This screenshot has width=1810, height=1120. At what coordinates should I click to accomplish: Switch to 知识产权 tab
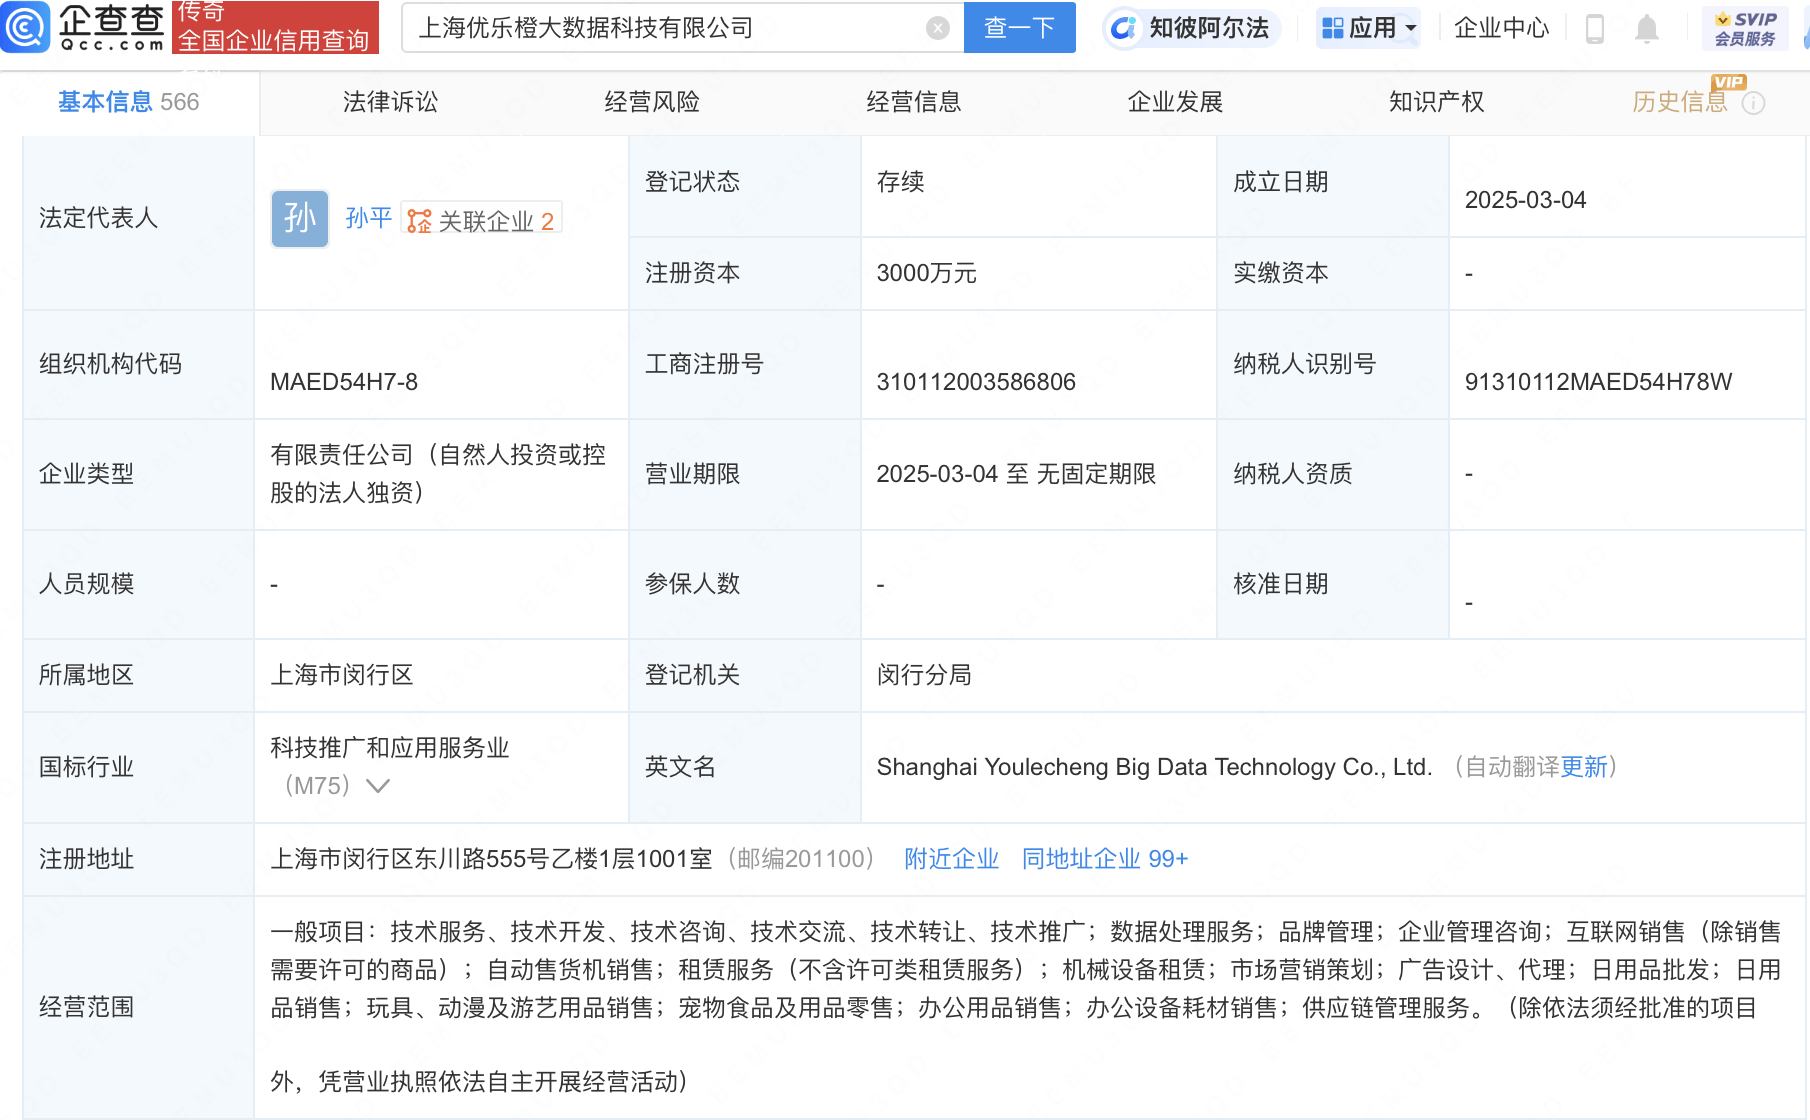1437,102
